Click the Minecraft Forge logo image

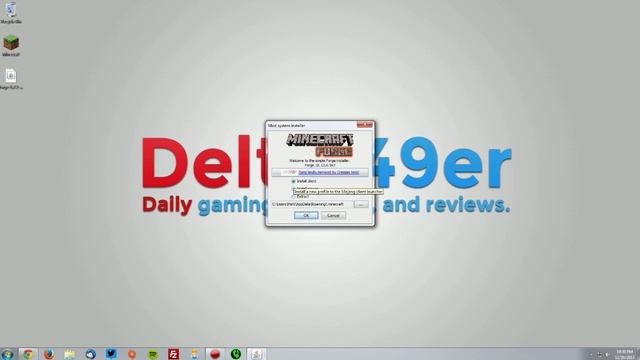320,145
